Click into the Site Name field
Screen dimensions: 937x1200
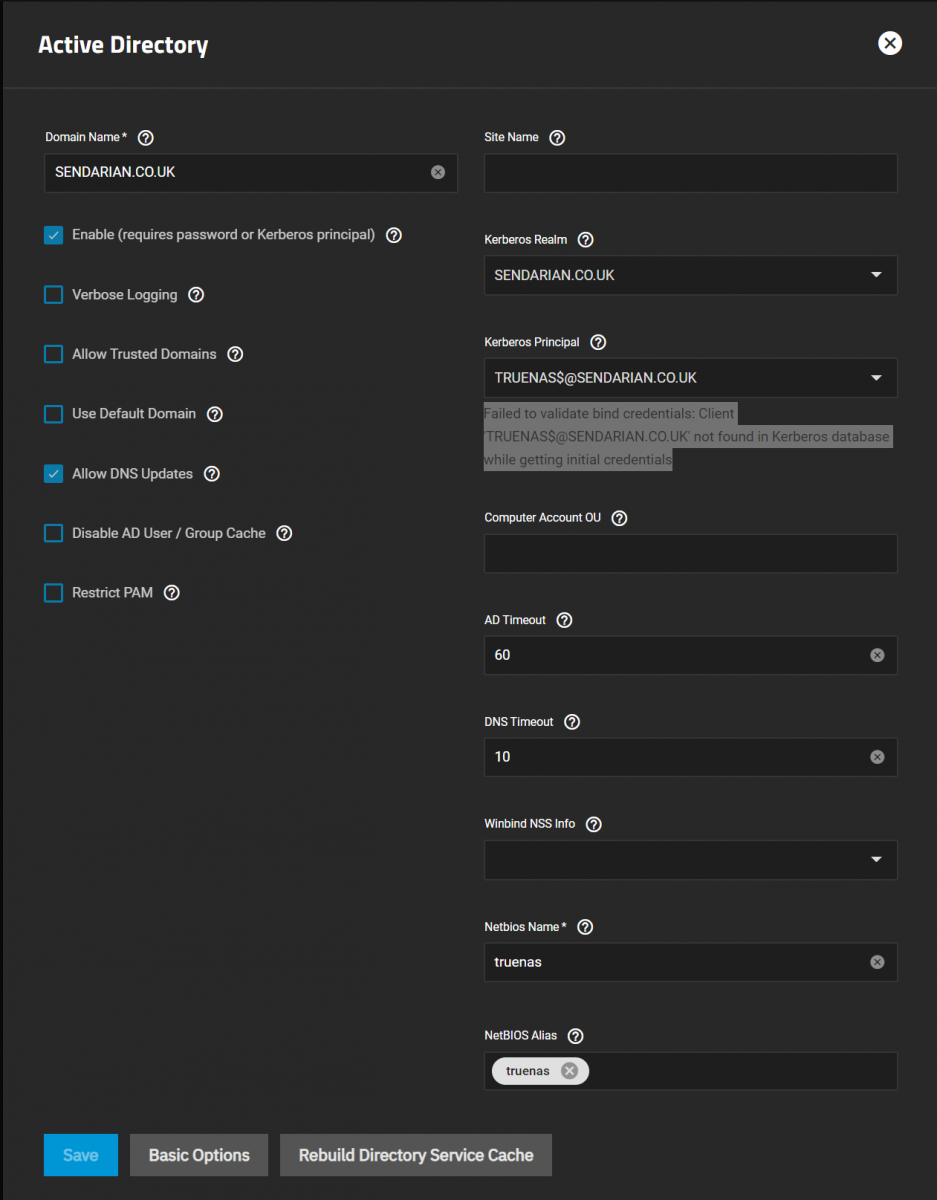[x=691, y=173]
